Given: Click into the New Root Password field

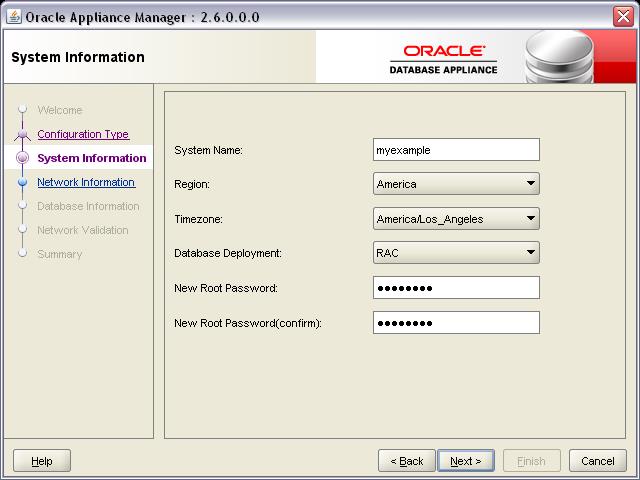Looking at the screenshot, I should 456,288.
